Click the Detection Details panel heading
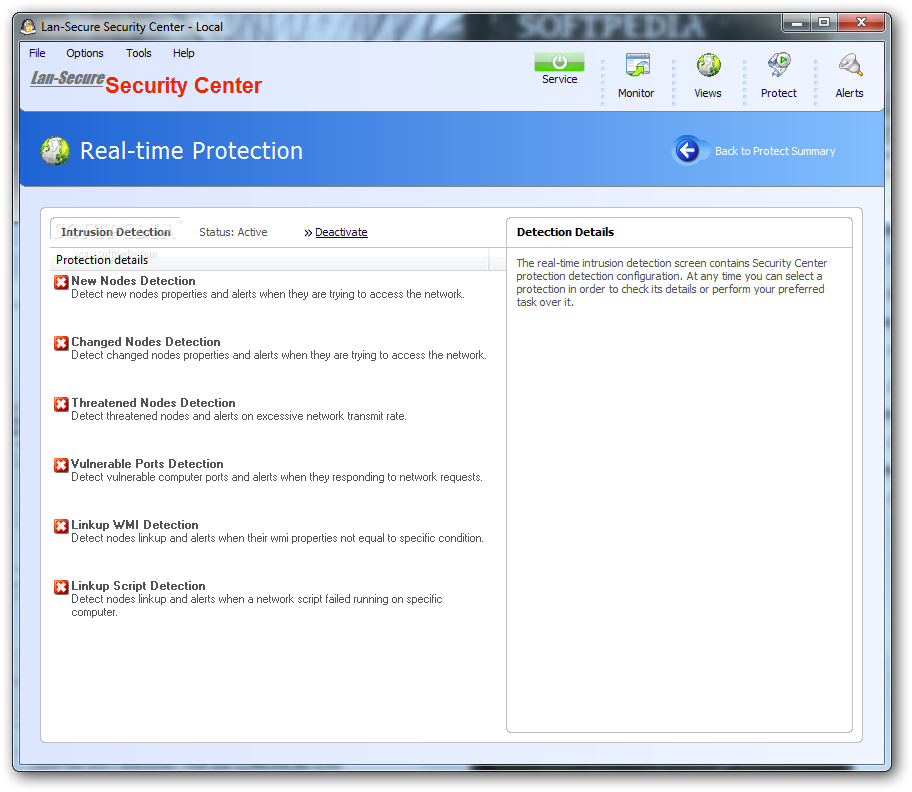The width and height of the screenshot is (912, 792). click(x=565, y=232)
